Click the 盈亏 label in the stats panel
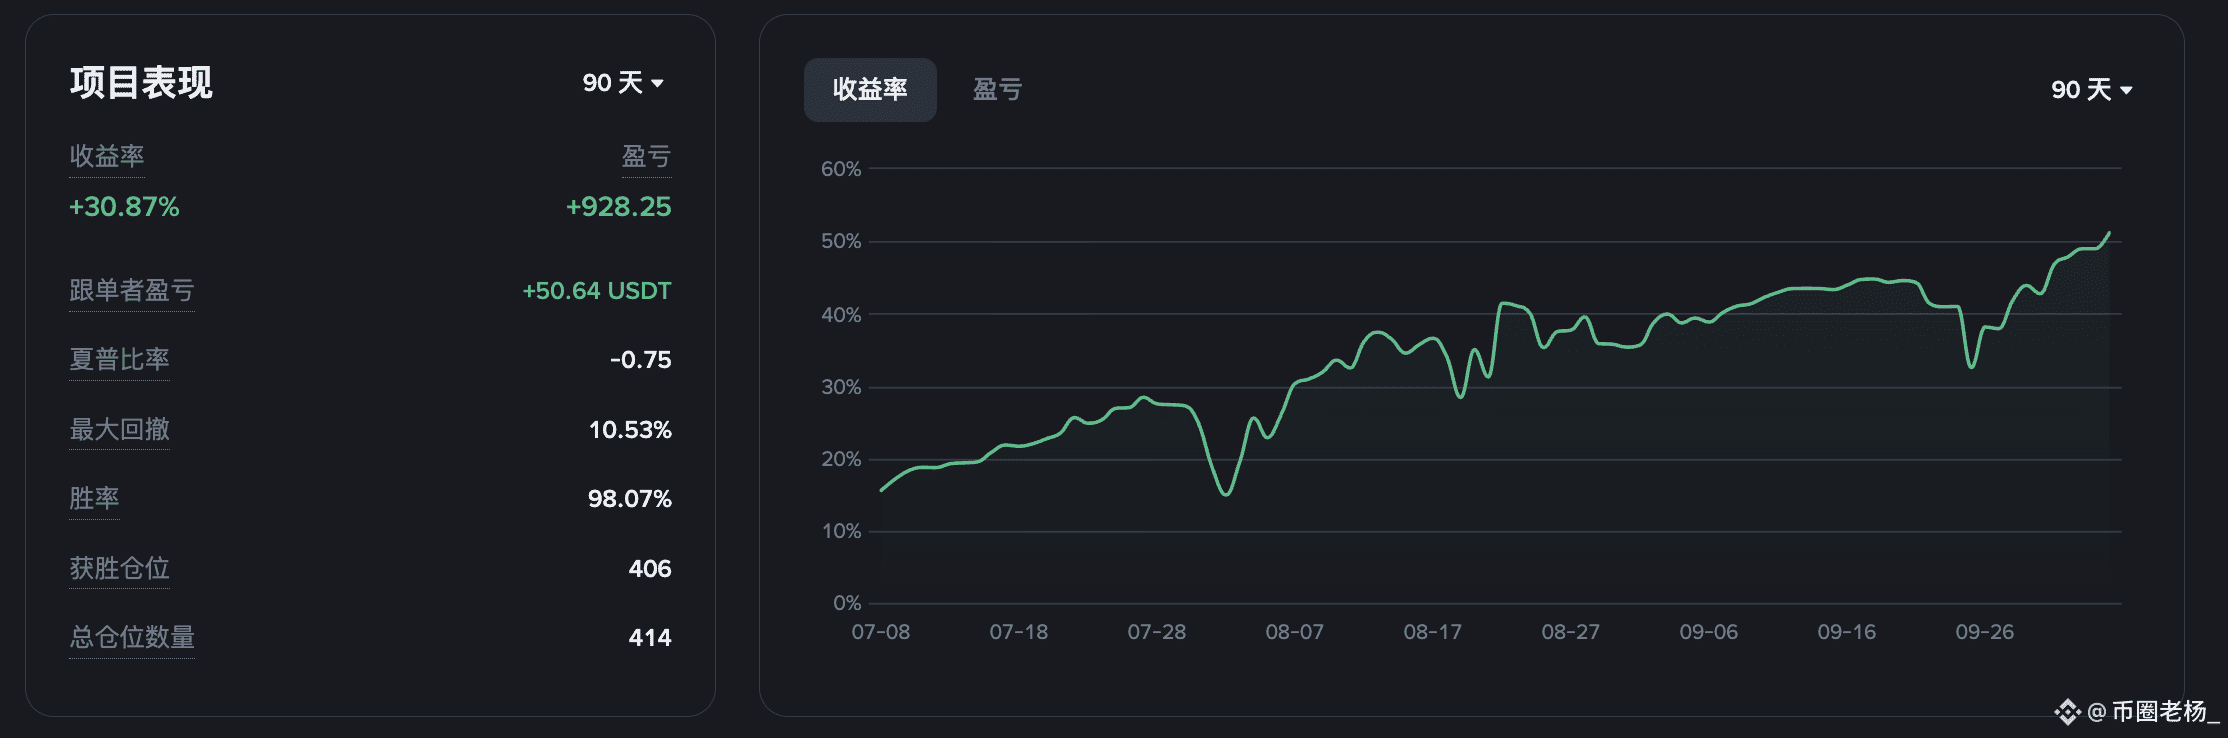Screen dimensions: 2228x738 646,156
